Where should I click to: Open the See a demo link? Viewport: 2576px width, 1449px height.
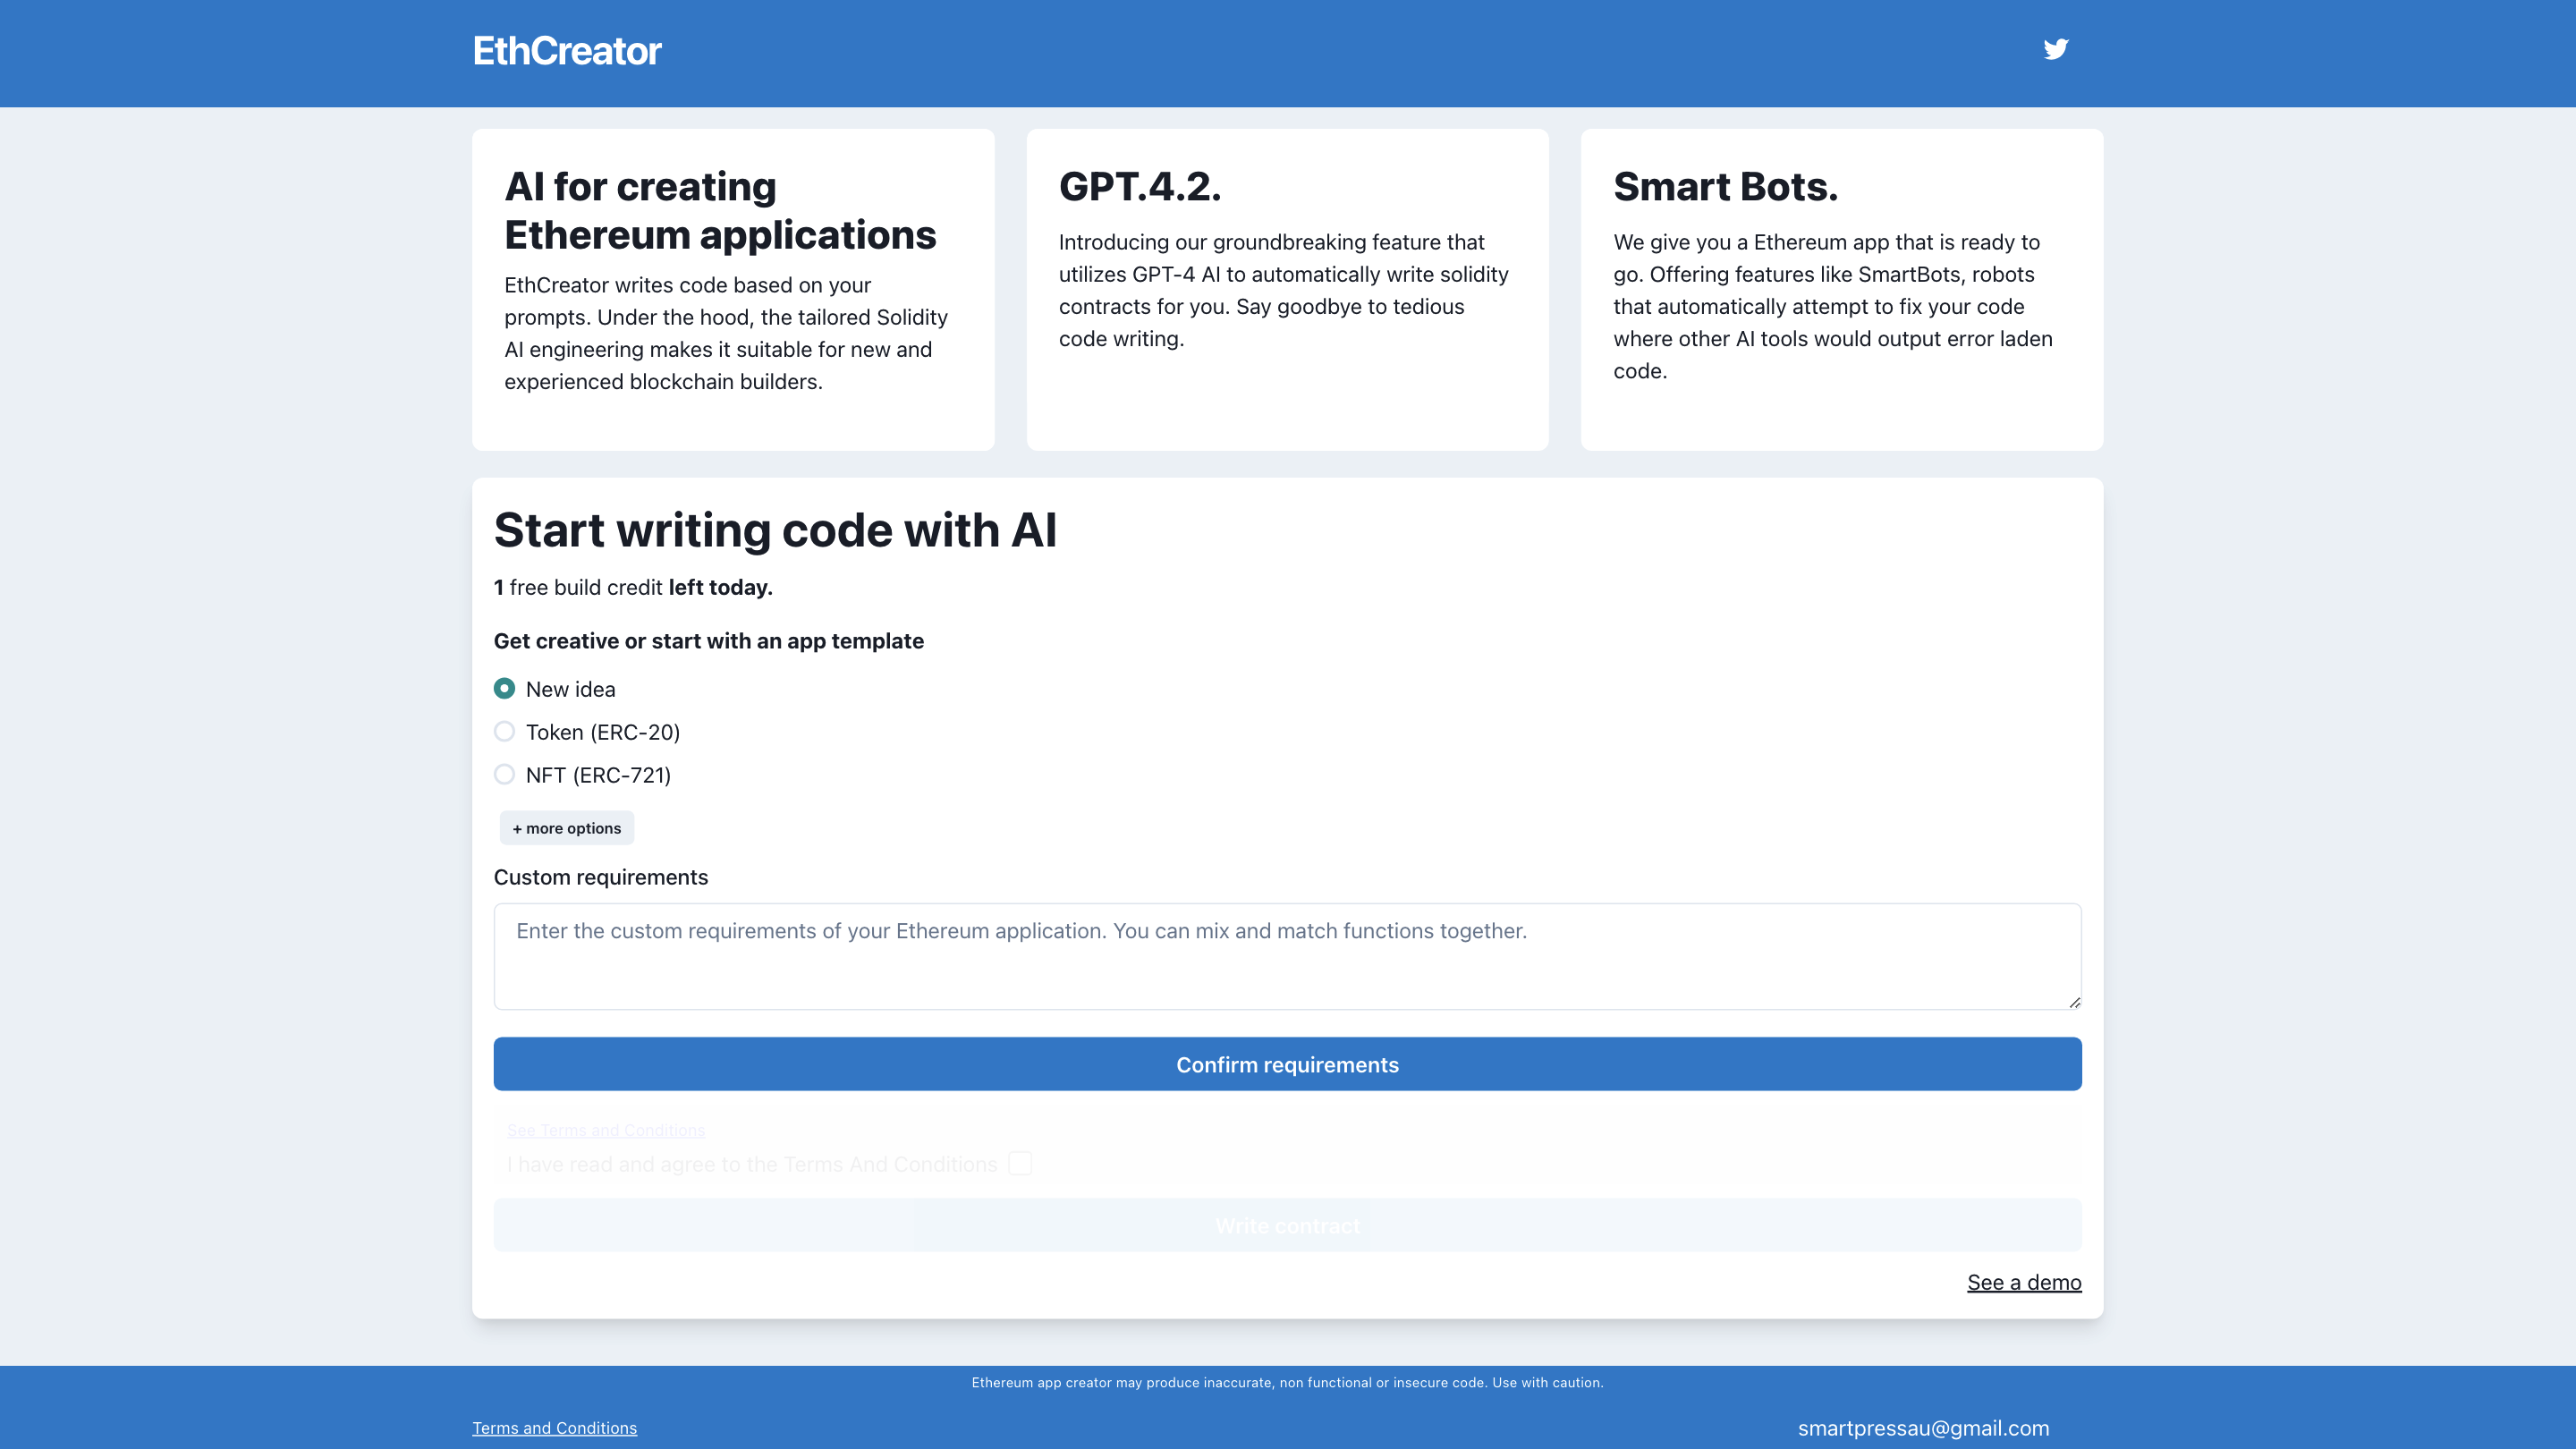pyautogui.click(x=2023, y=1281)
